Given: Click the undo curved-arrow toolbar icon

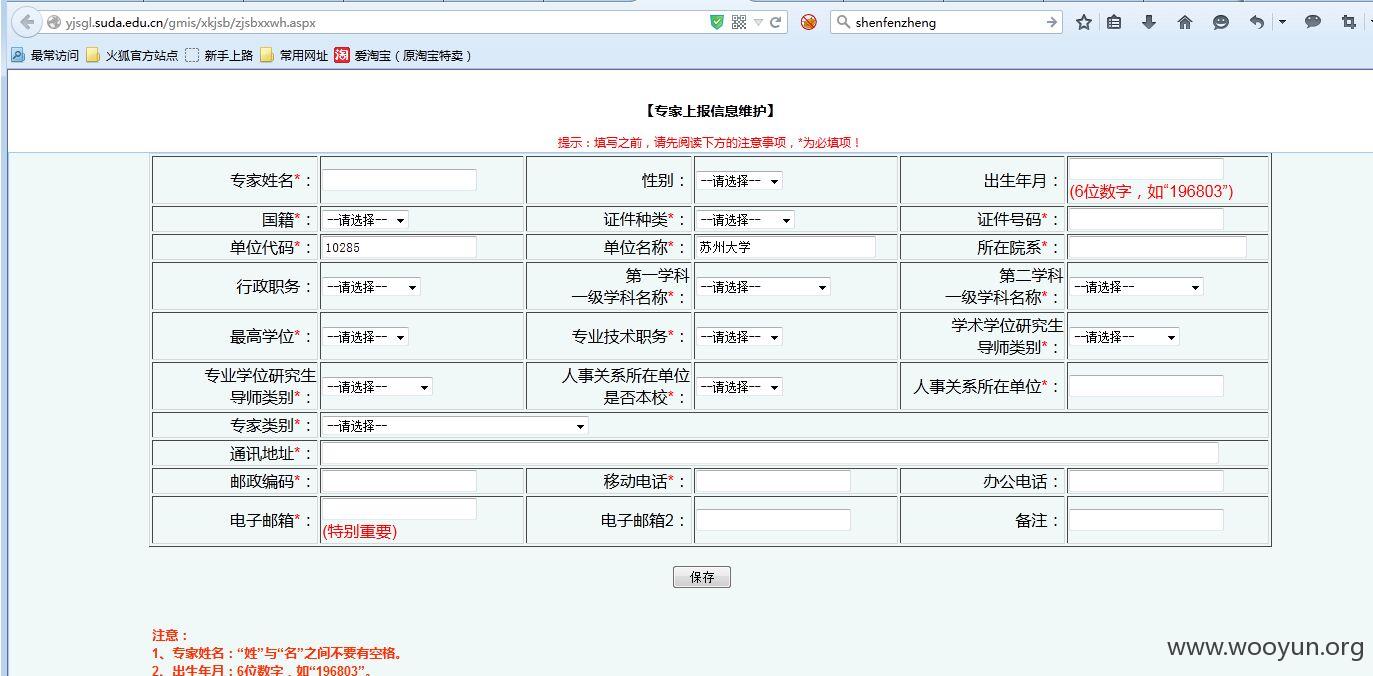Looking at the screenshot, I should coord(1257,22).
